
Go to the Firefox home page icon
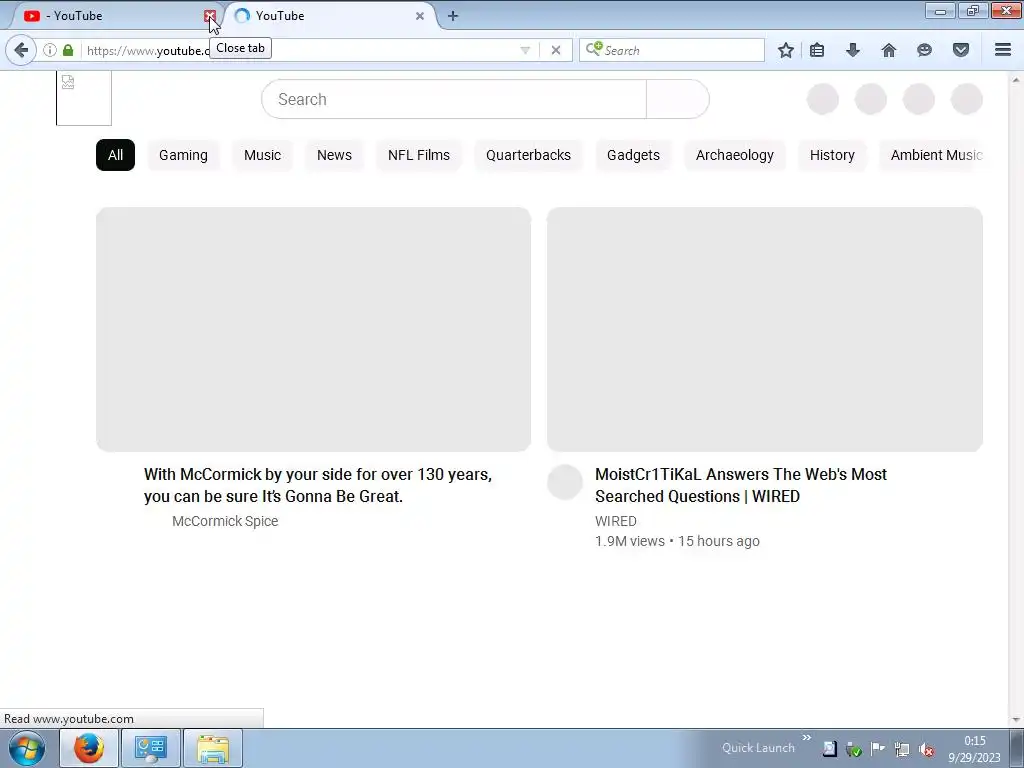pyautogui.click(x=889, y=50)
